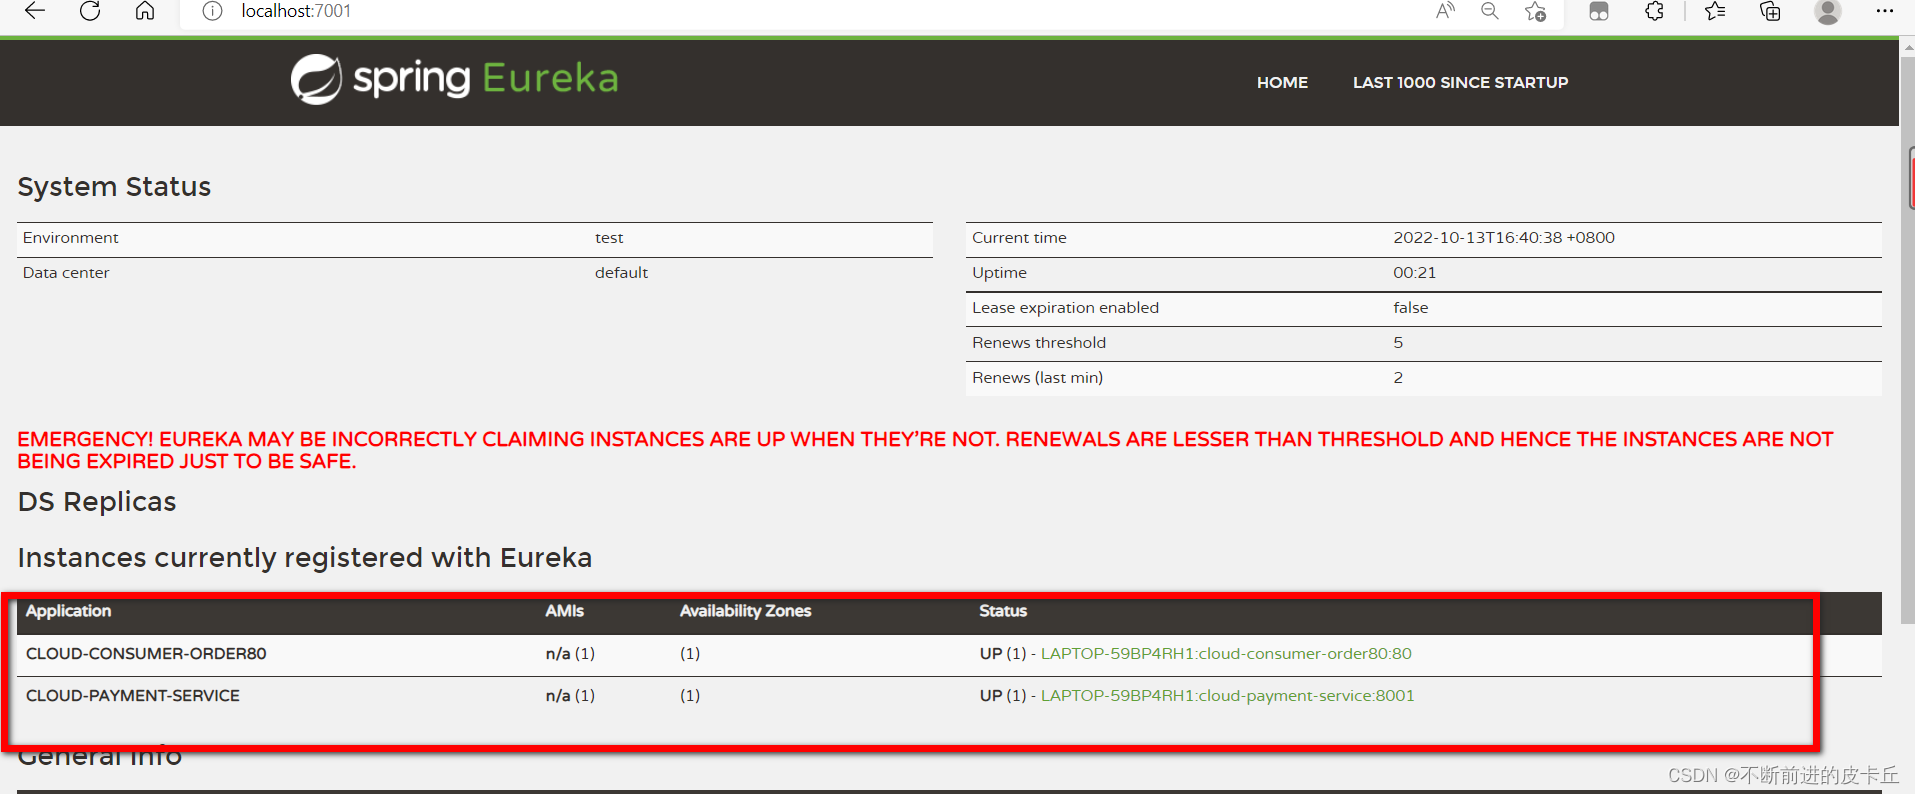Open the collections icon
1915x794 pixels.
click(1770, 11)
